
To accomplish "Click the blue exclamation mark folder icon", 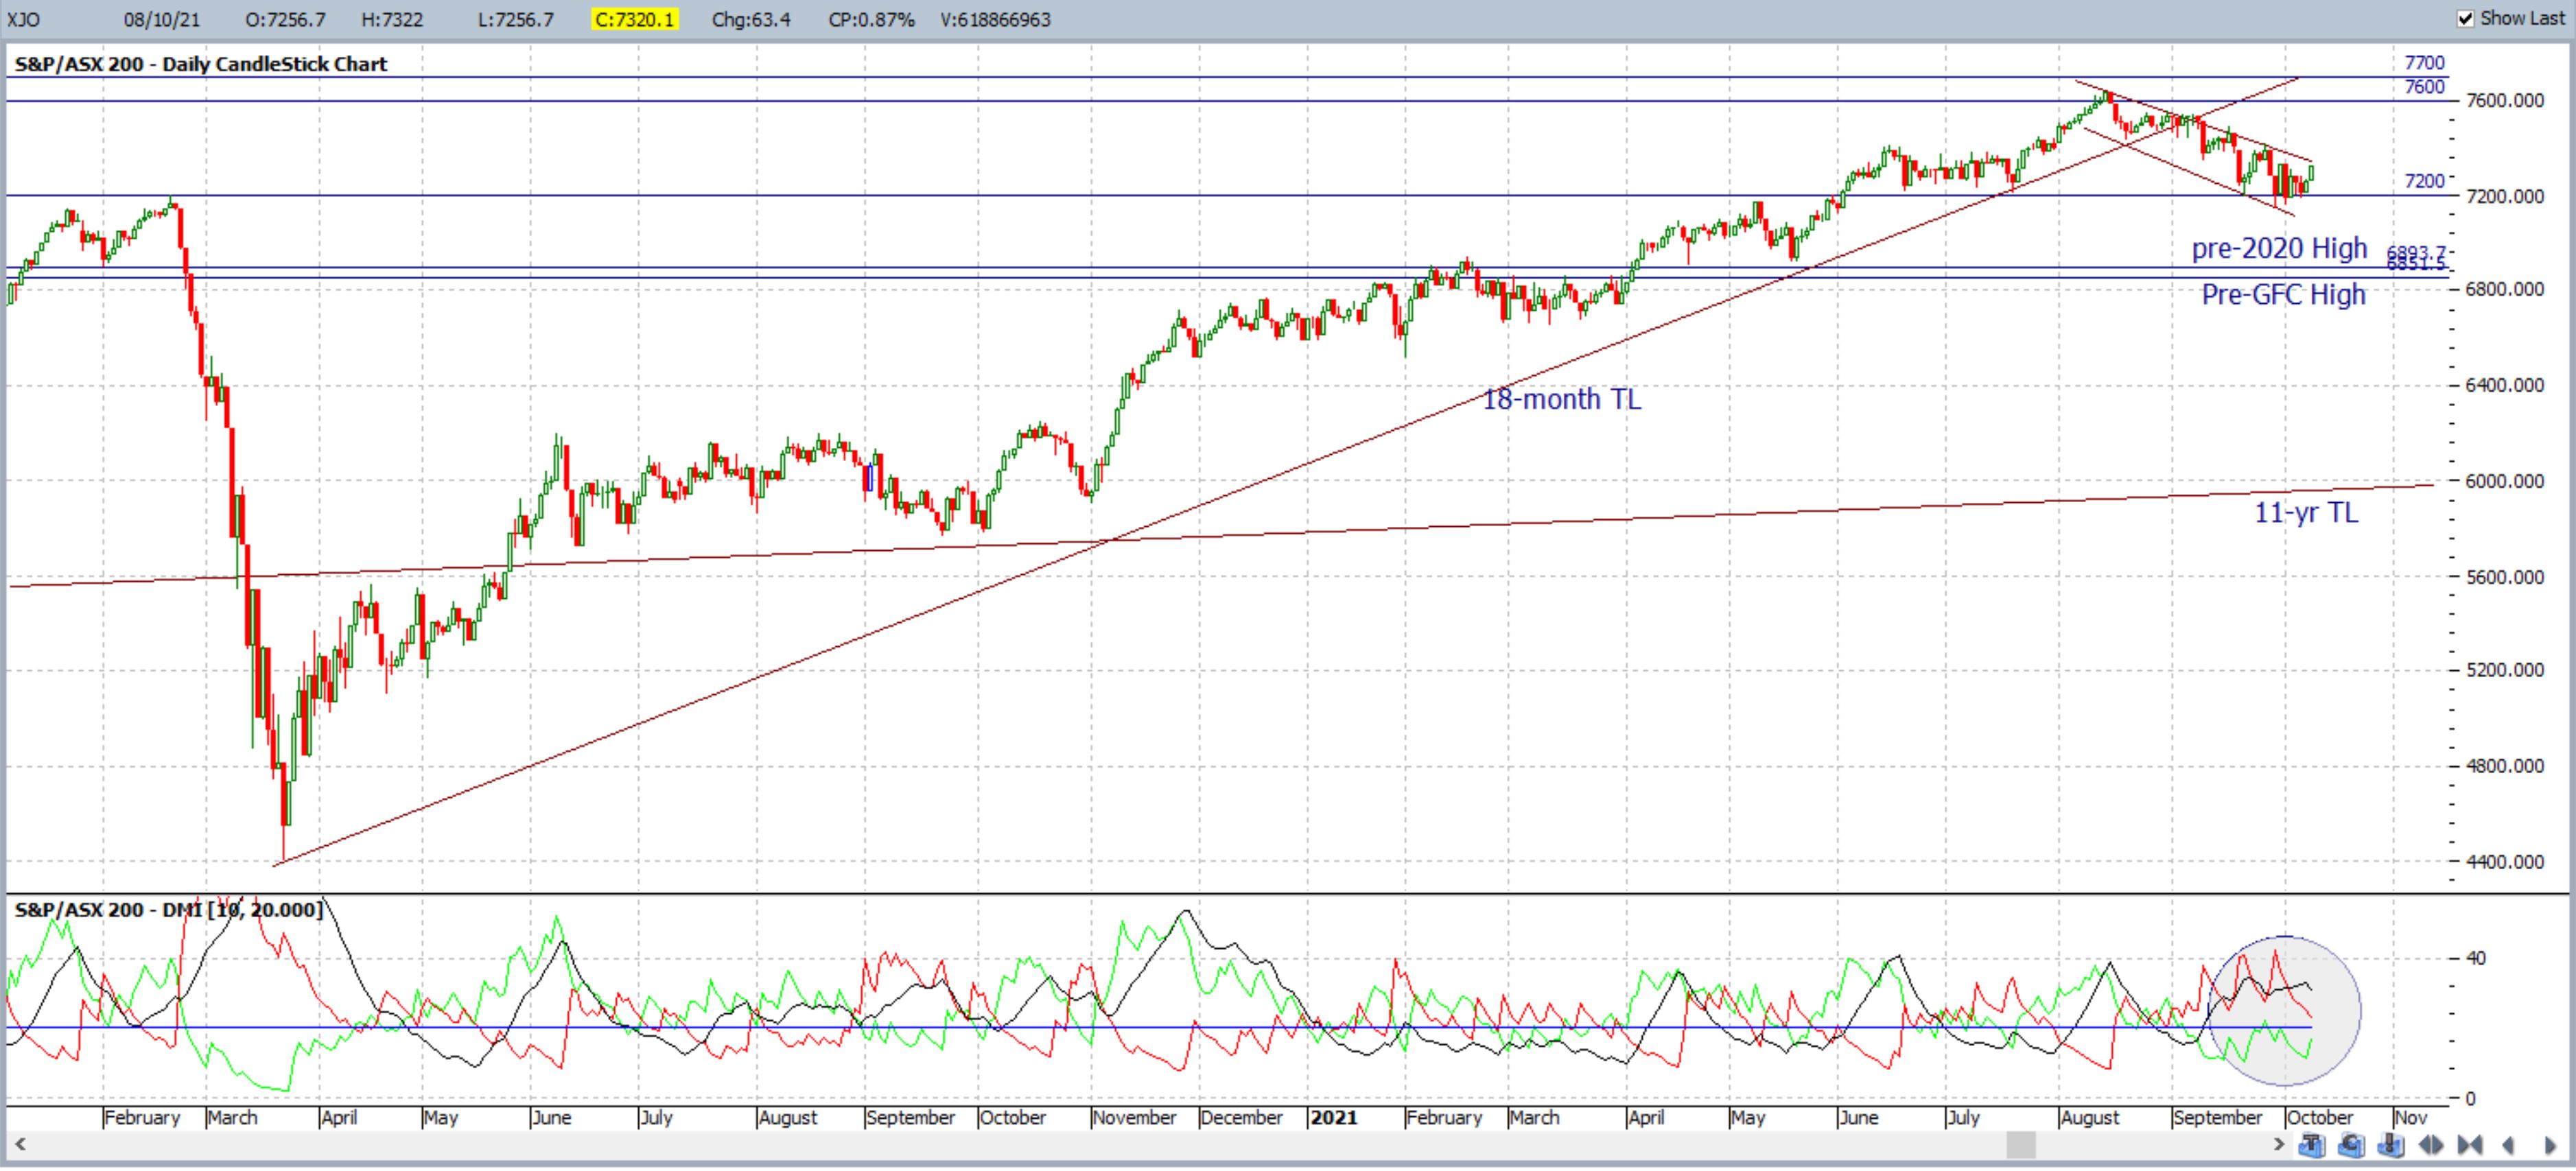I will [2390, 1144].
